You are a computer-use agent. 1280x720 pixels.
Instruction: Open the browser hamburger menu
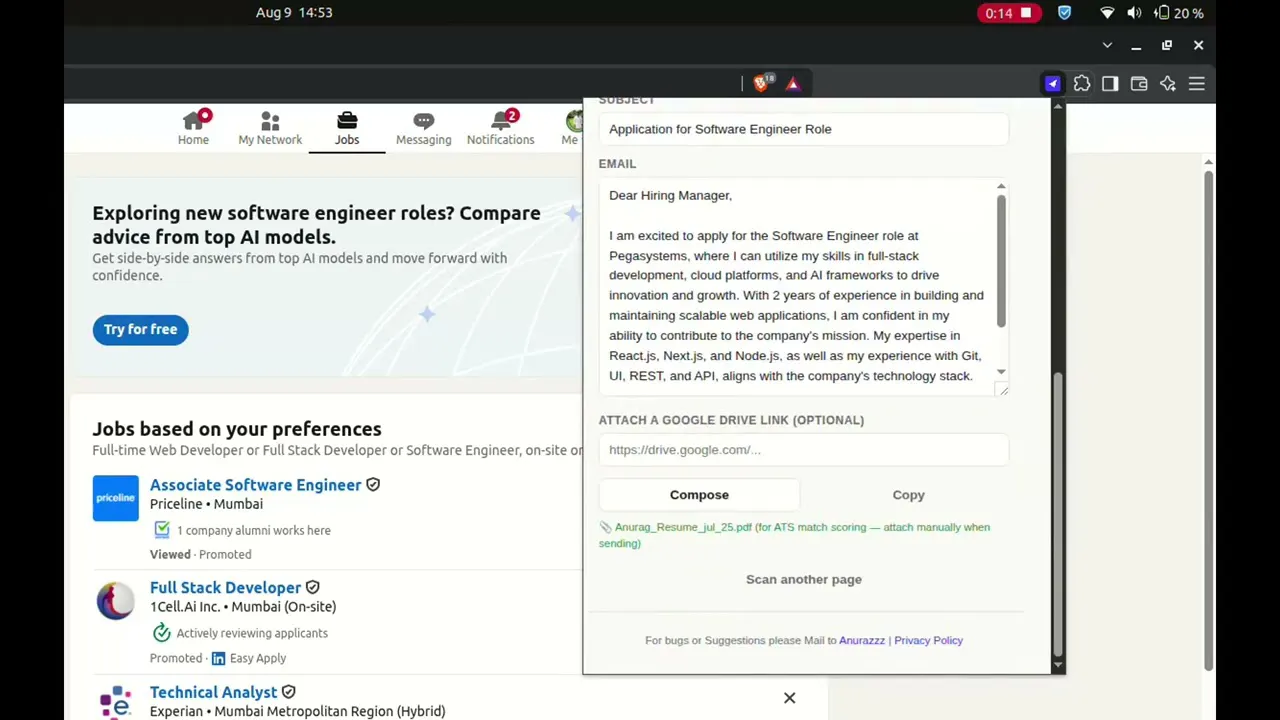1197,84
